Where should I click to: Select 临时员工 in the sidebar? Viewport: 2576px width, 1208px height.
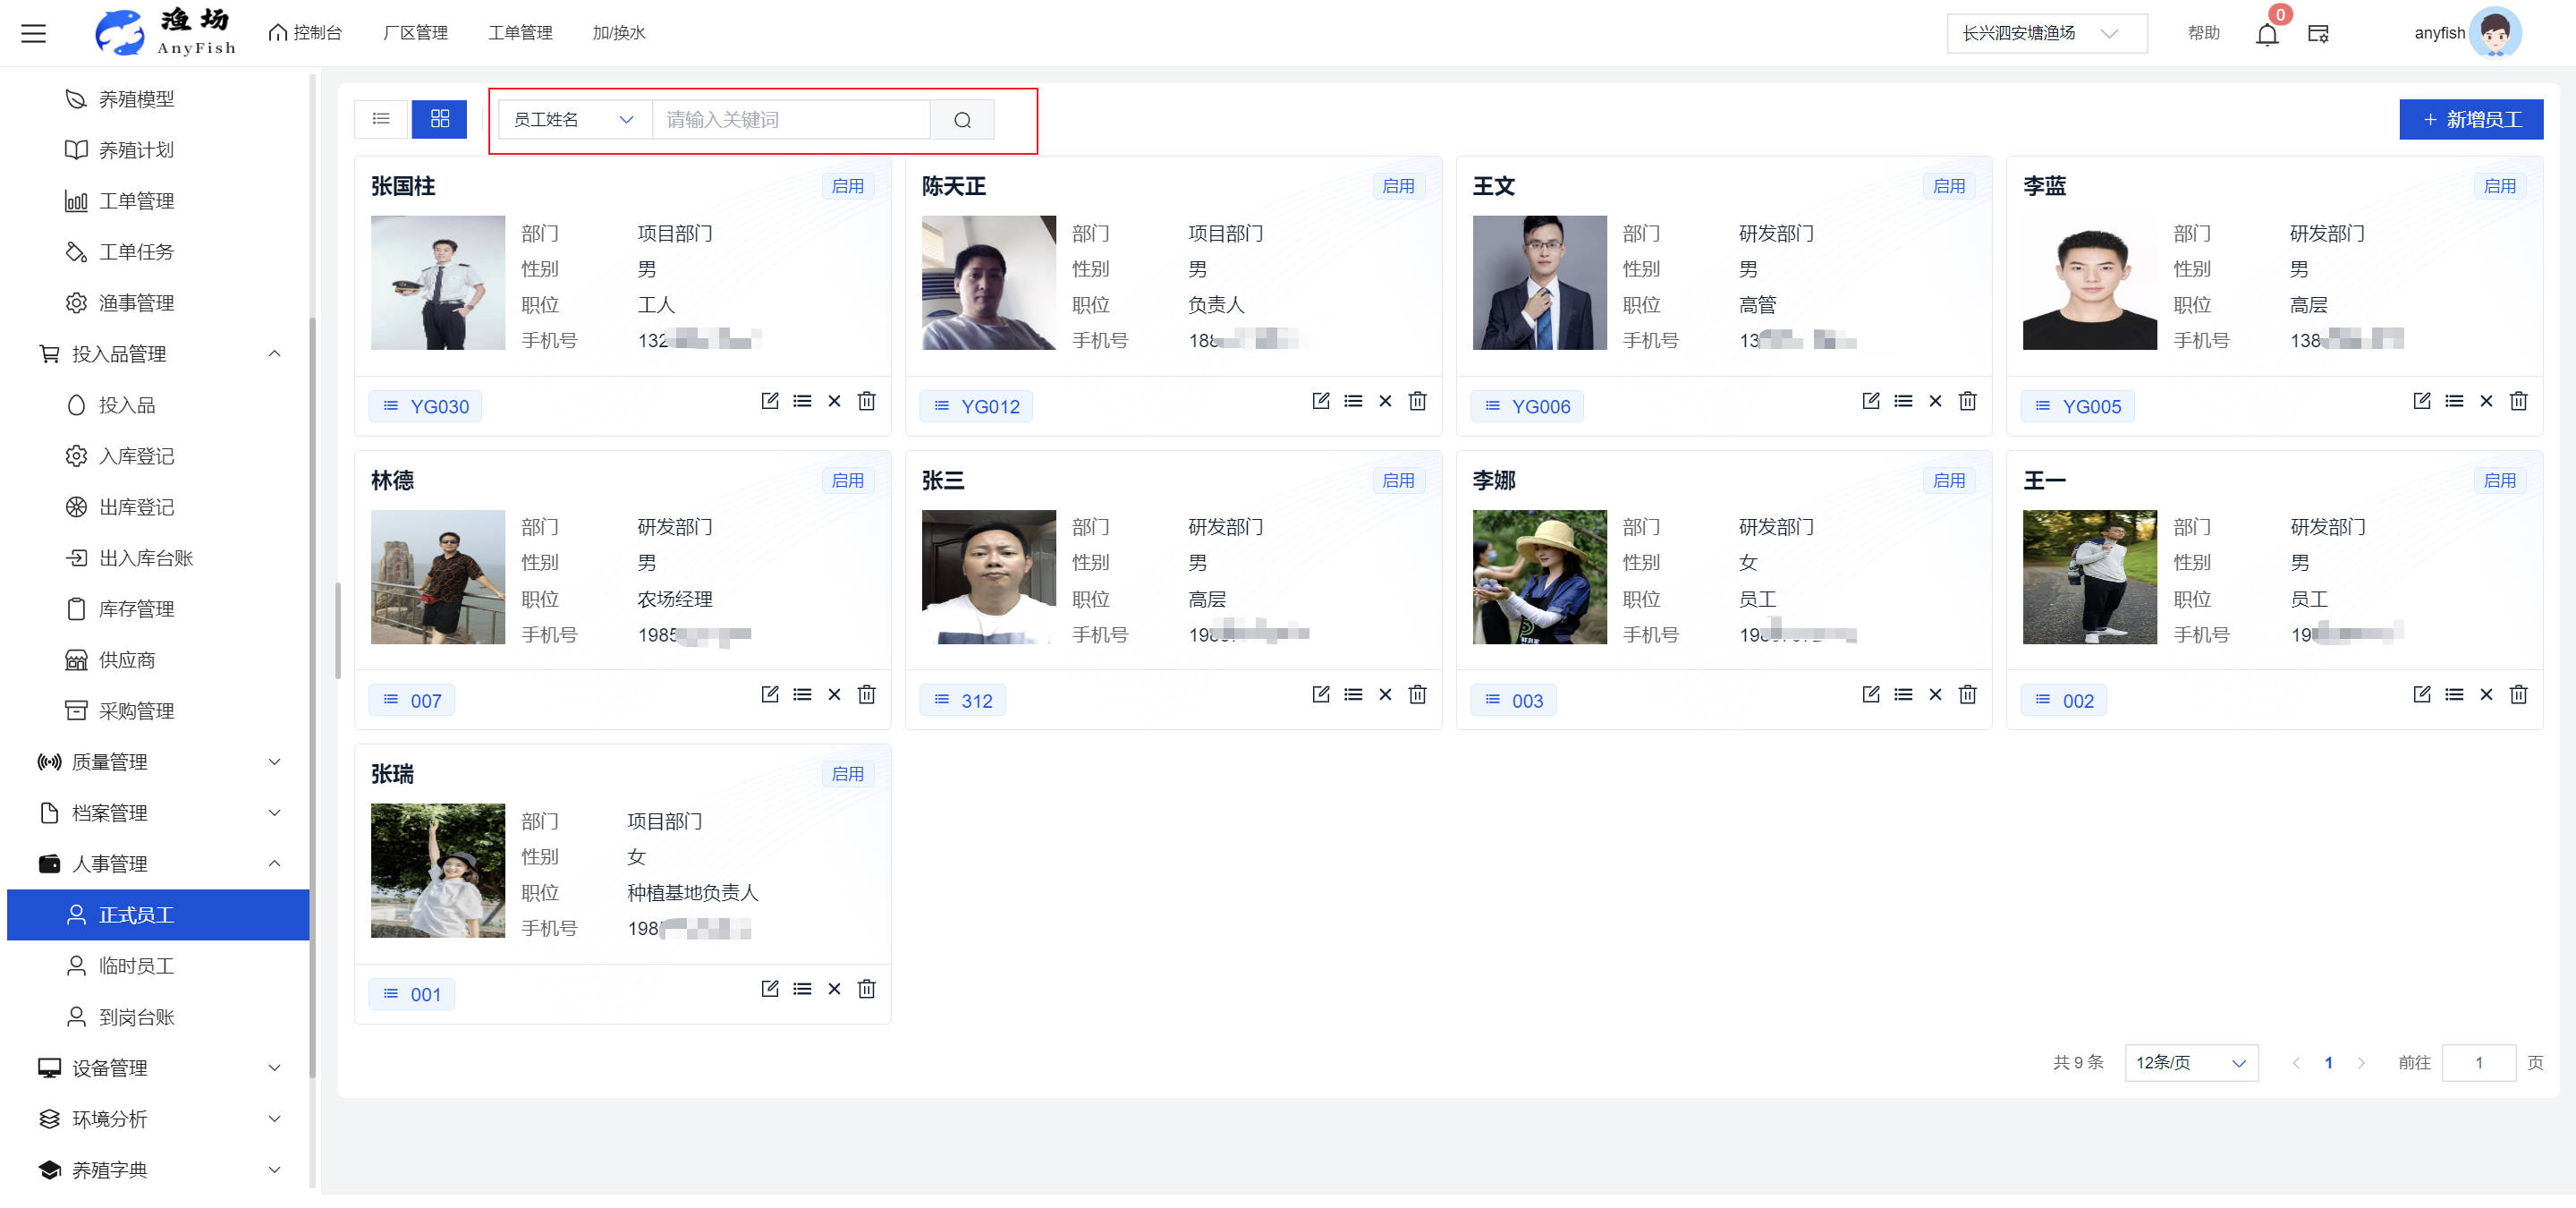pos(136,966)
